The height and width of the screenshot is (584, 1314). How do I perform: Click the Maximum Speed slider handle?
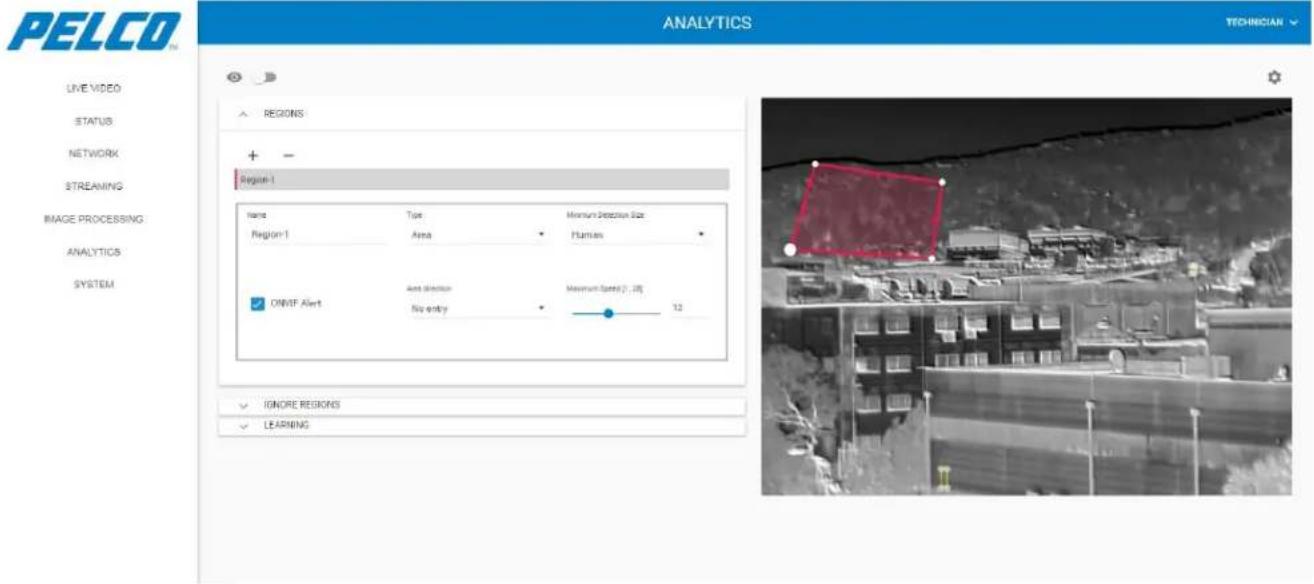[x=608, y=313]
